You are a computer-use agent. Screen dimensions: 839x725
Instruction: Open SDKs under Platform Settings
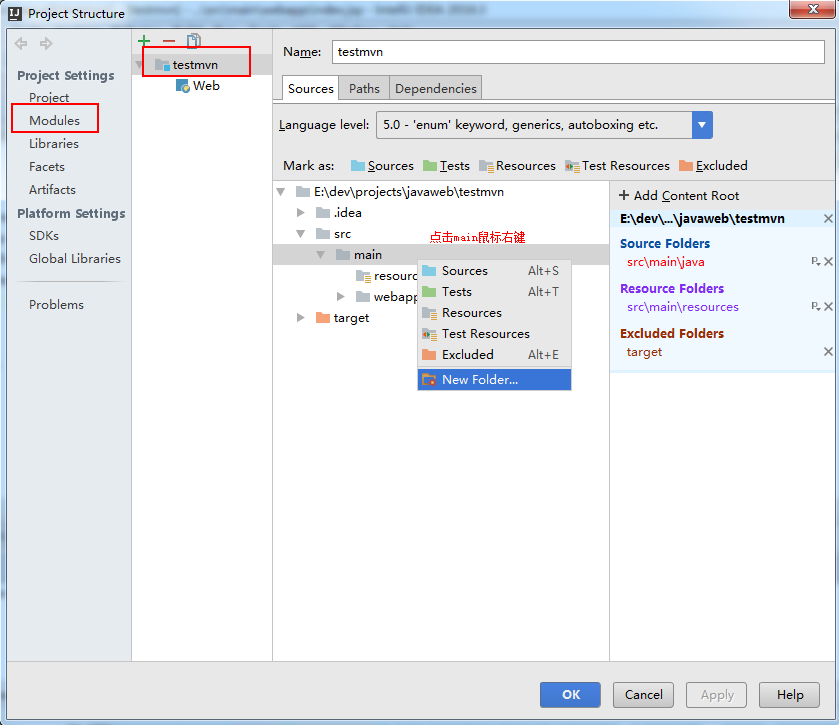pyautogui.click(x=44, y=235)
